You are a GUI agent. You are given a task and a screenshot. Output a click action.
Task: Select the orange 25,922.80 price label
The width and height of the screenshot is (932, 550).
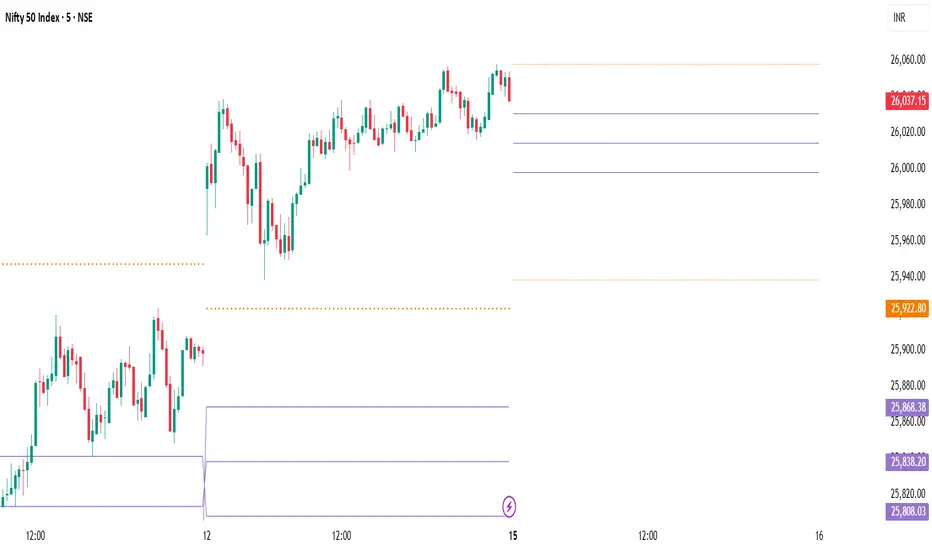(905, 309)
